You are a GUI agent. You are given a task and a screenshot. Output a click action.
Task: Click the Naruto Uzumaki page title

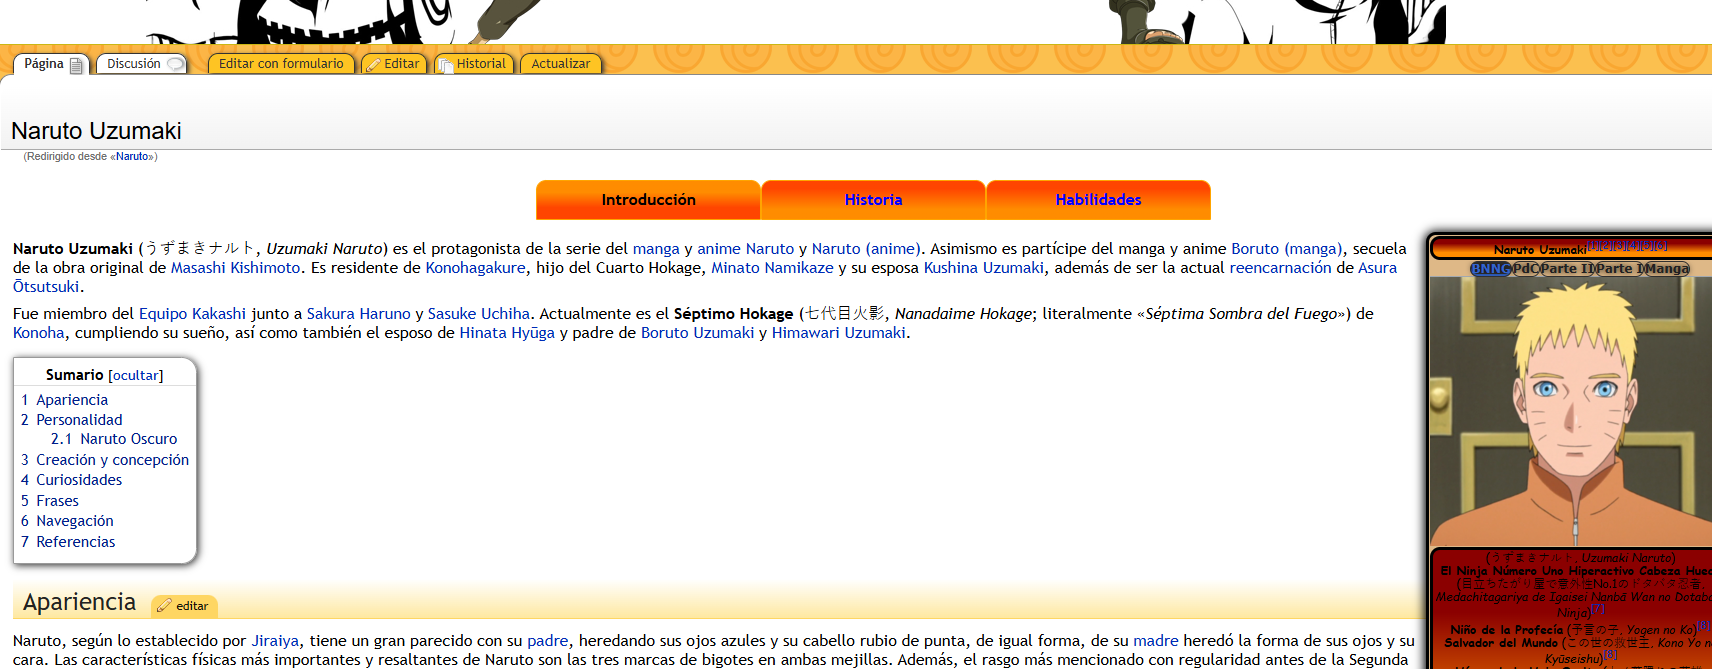point(96,131)
